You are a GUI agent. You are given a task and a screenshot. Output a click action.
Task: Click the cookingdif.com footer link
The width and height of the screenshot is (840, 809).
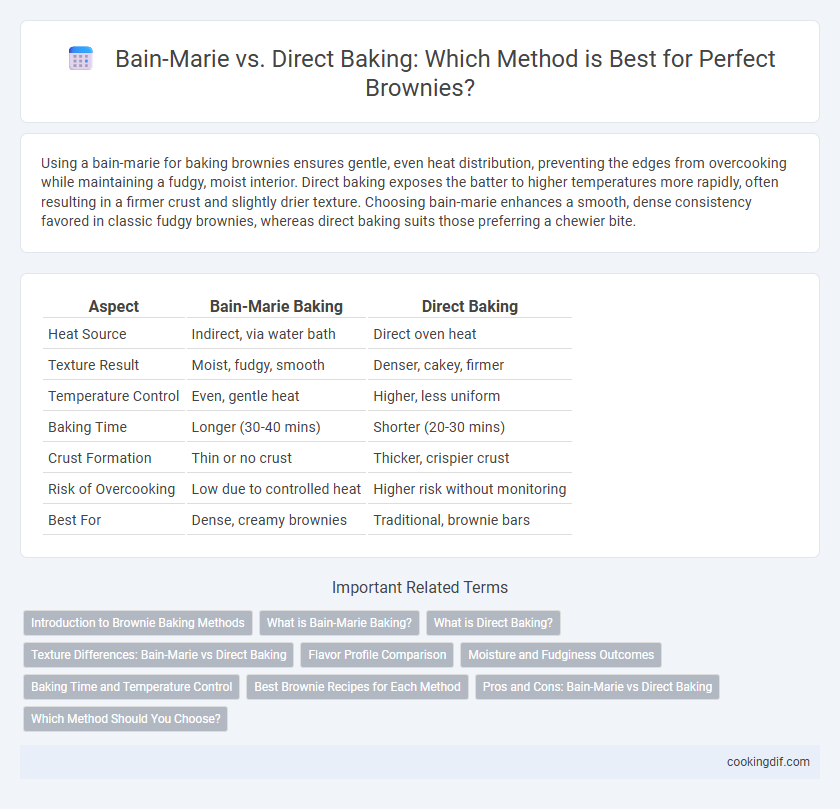[x=768, y=761]
